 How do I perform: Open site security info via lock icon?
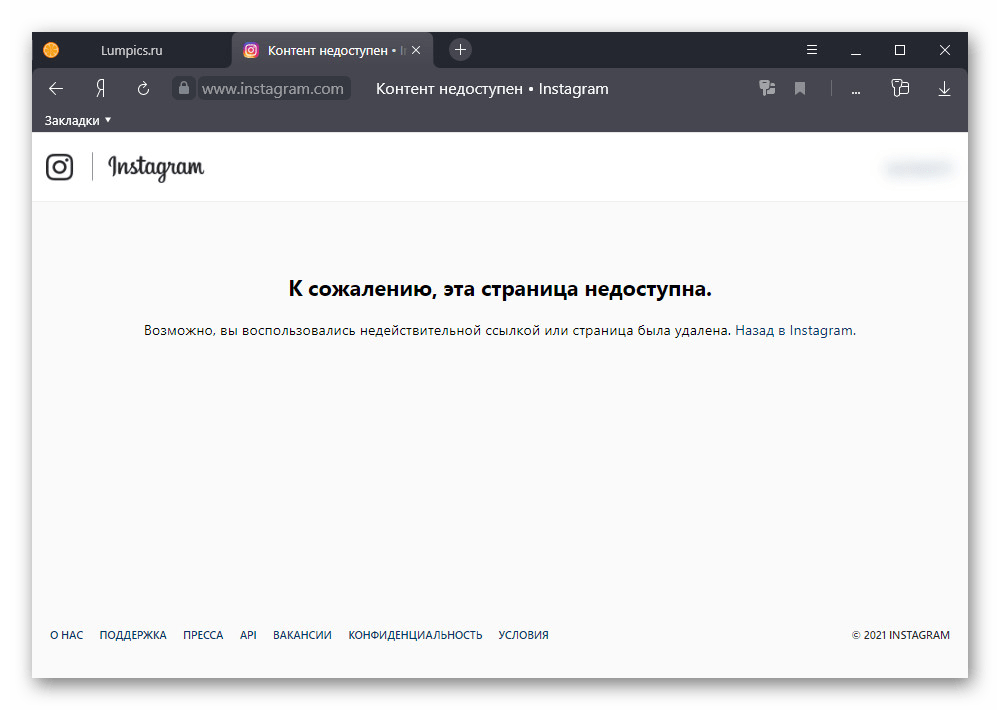[183, 88]
